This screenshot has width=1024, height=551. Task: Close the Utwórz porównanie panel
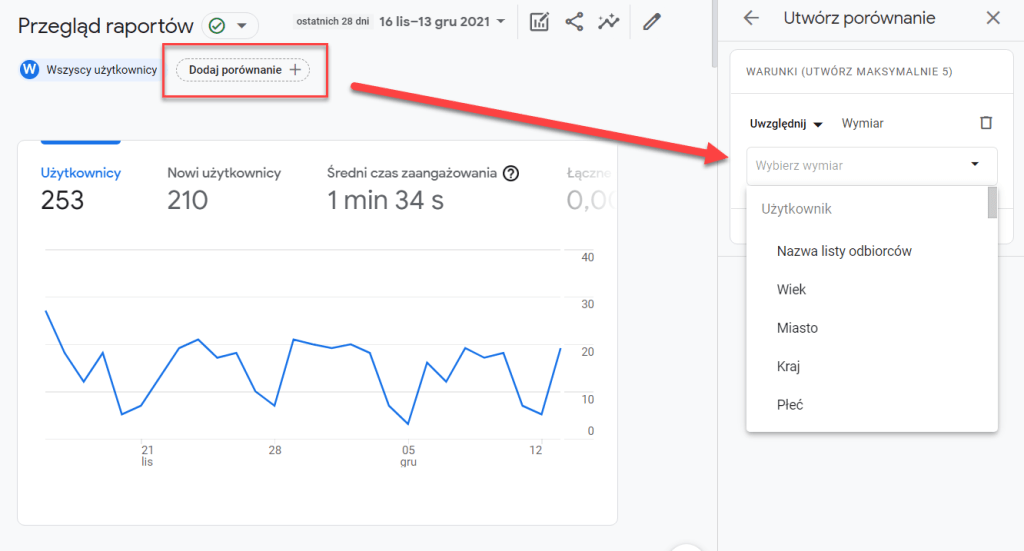993,18
